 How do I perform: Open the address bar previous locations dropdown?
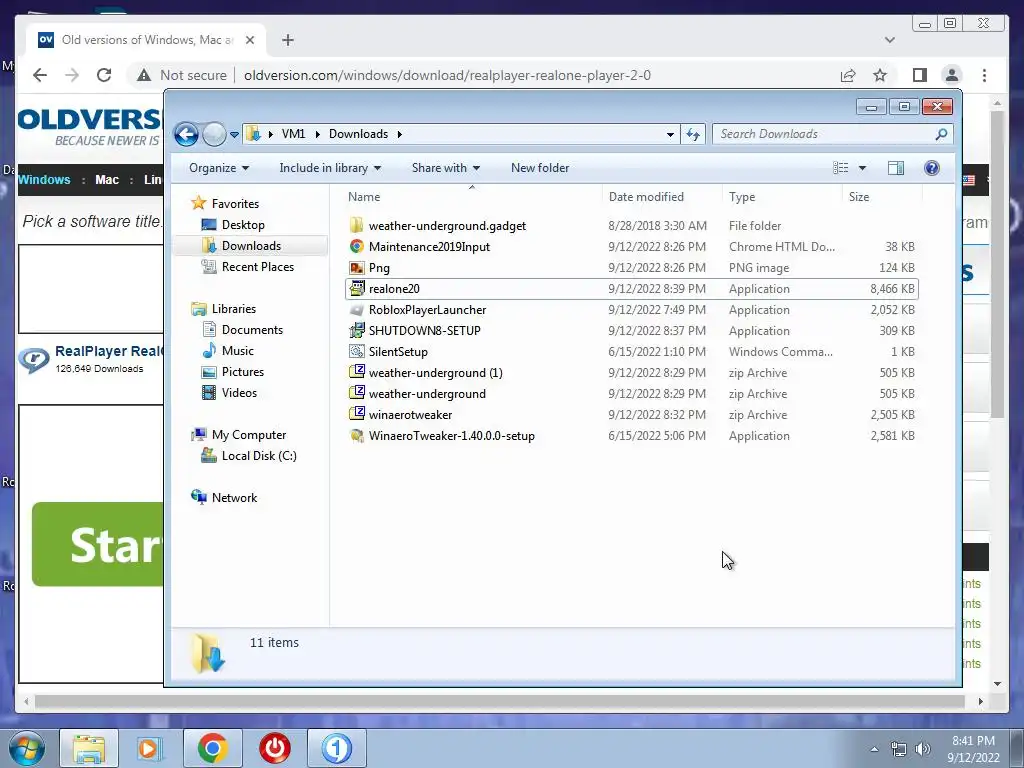(x=670, y=135)
